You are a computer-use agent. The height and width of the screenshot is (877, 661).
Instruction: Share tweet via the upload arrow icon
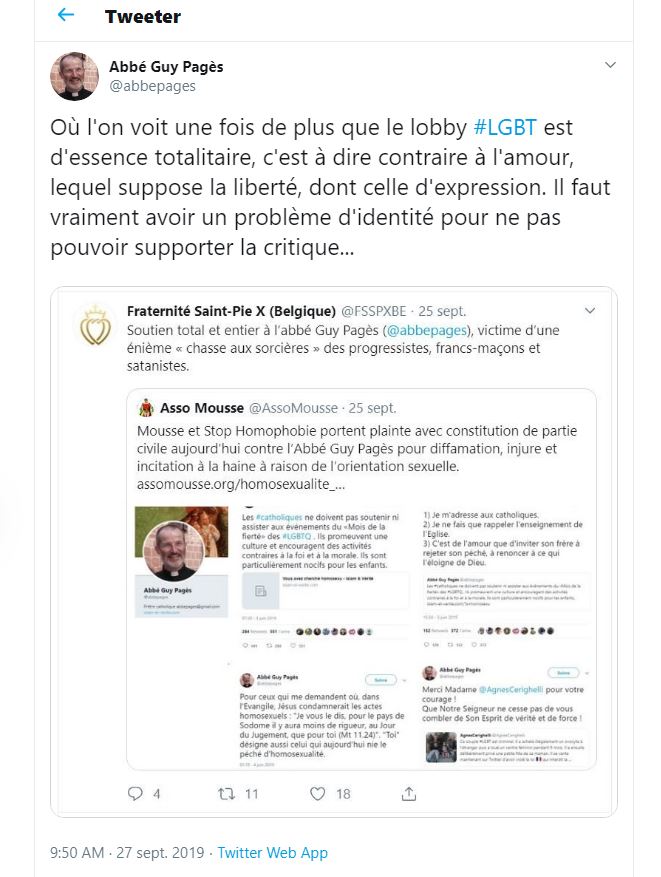409,793
